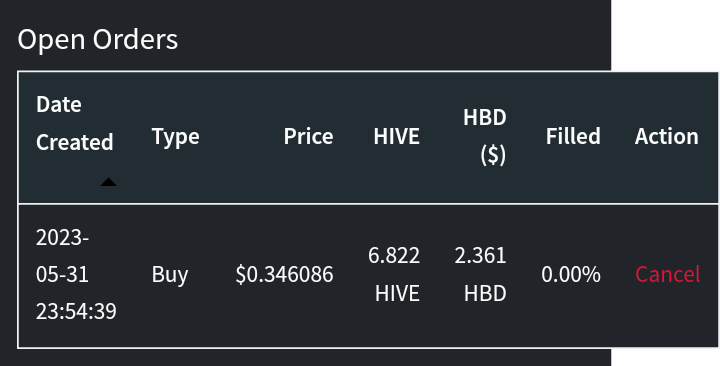Cancel the open Buy order
Screen dimensions: 720x366
(x=667, y=275)
